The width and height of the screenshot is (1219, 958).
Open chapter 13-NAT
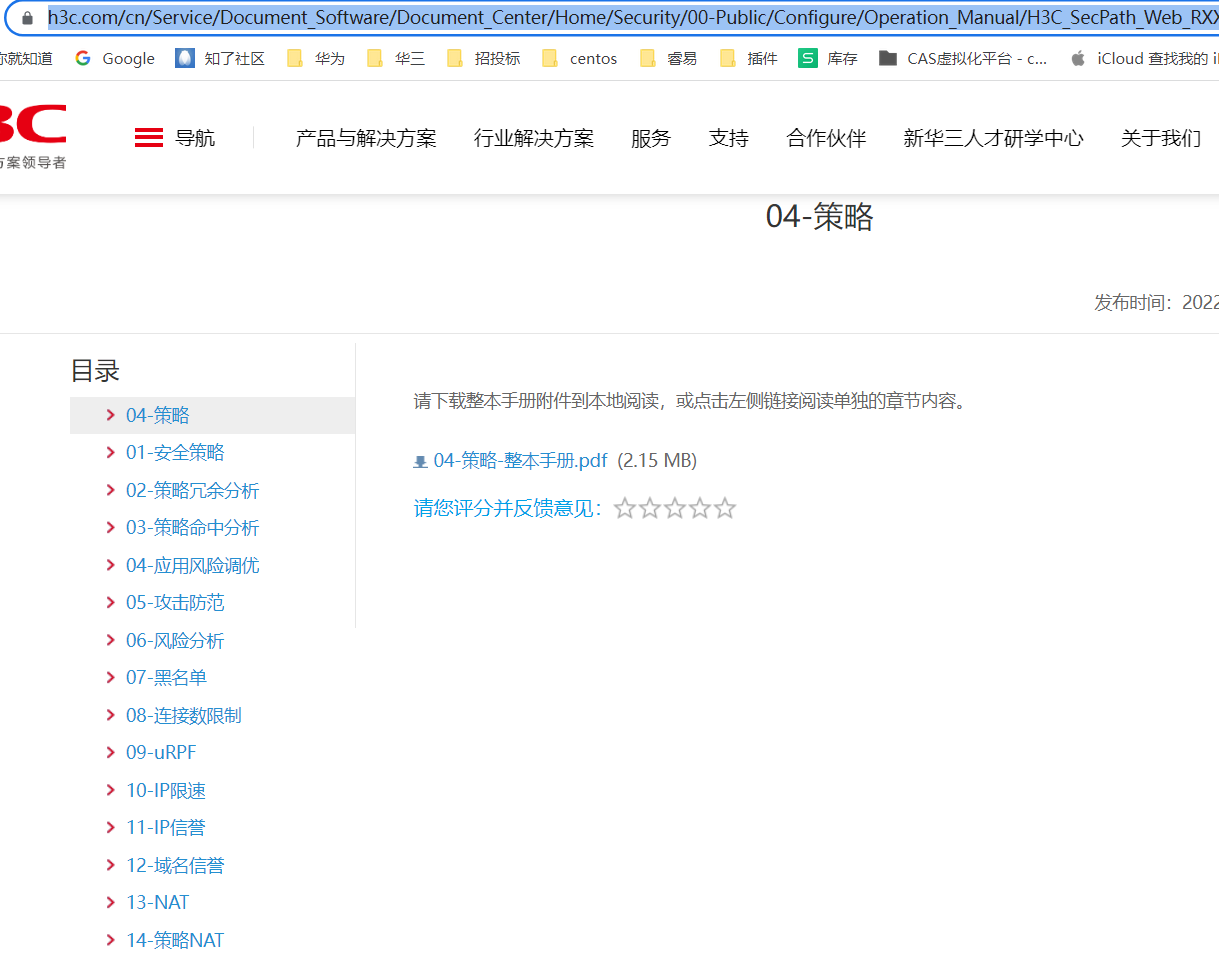click(x=157, y=902)
